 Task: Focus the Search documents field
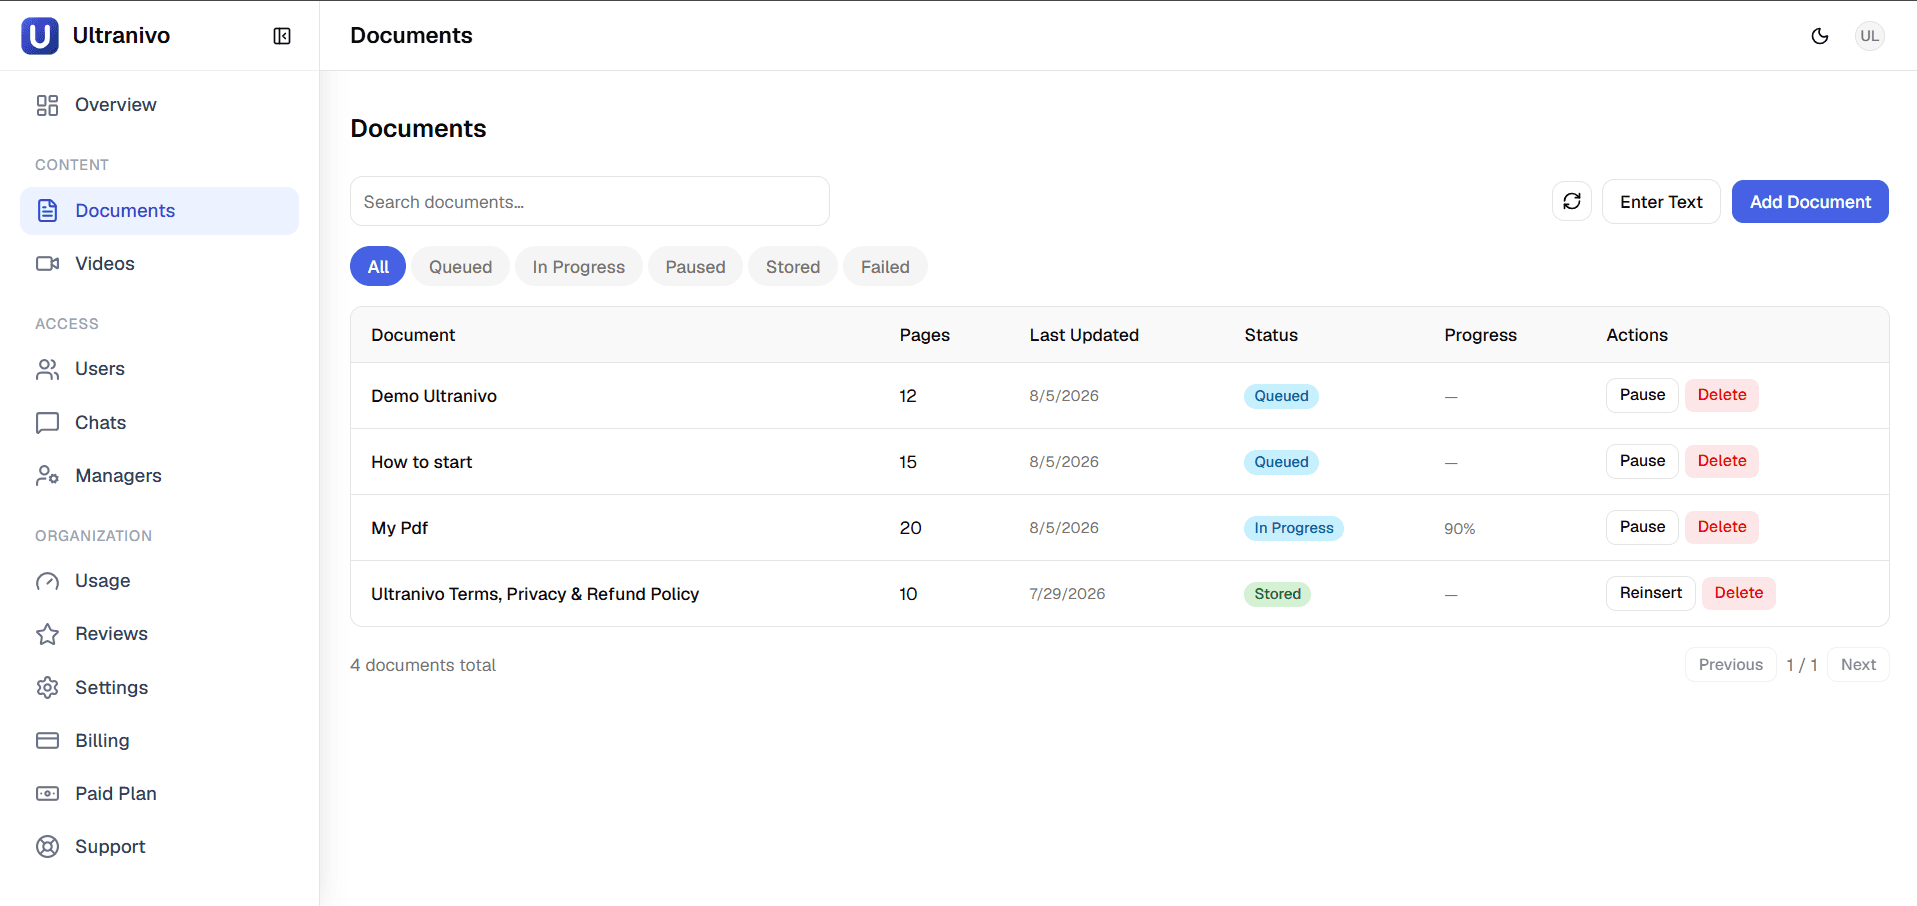590,201
